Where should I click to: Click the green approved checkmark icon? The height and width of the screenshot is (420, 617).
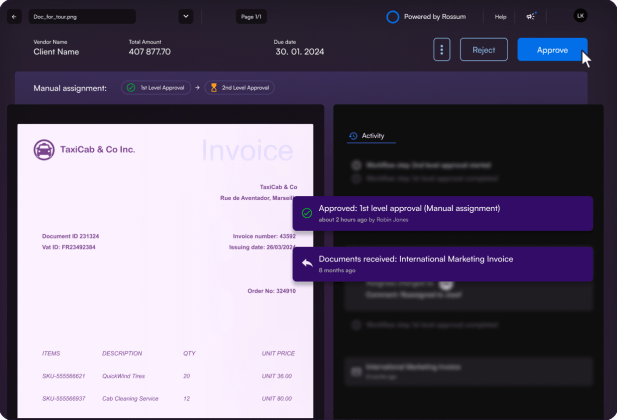(x=306, y=213)
